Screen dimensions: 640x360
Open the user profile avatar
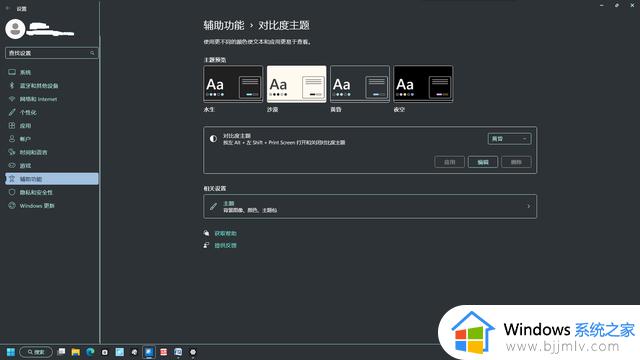15,29
